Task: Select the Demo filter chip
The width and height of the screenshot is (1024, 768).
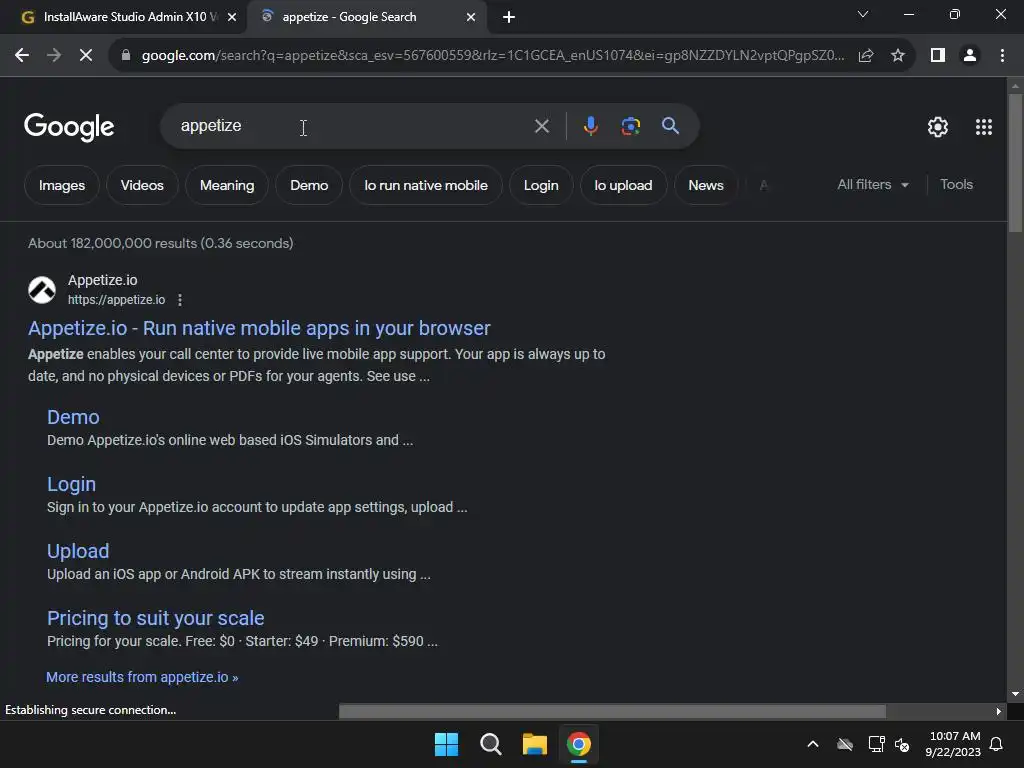Action: (309, 185)
